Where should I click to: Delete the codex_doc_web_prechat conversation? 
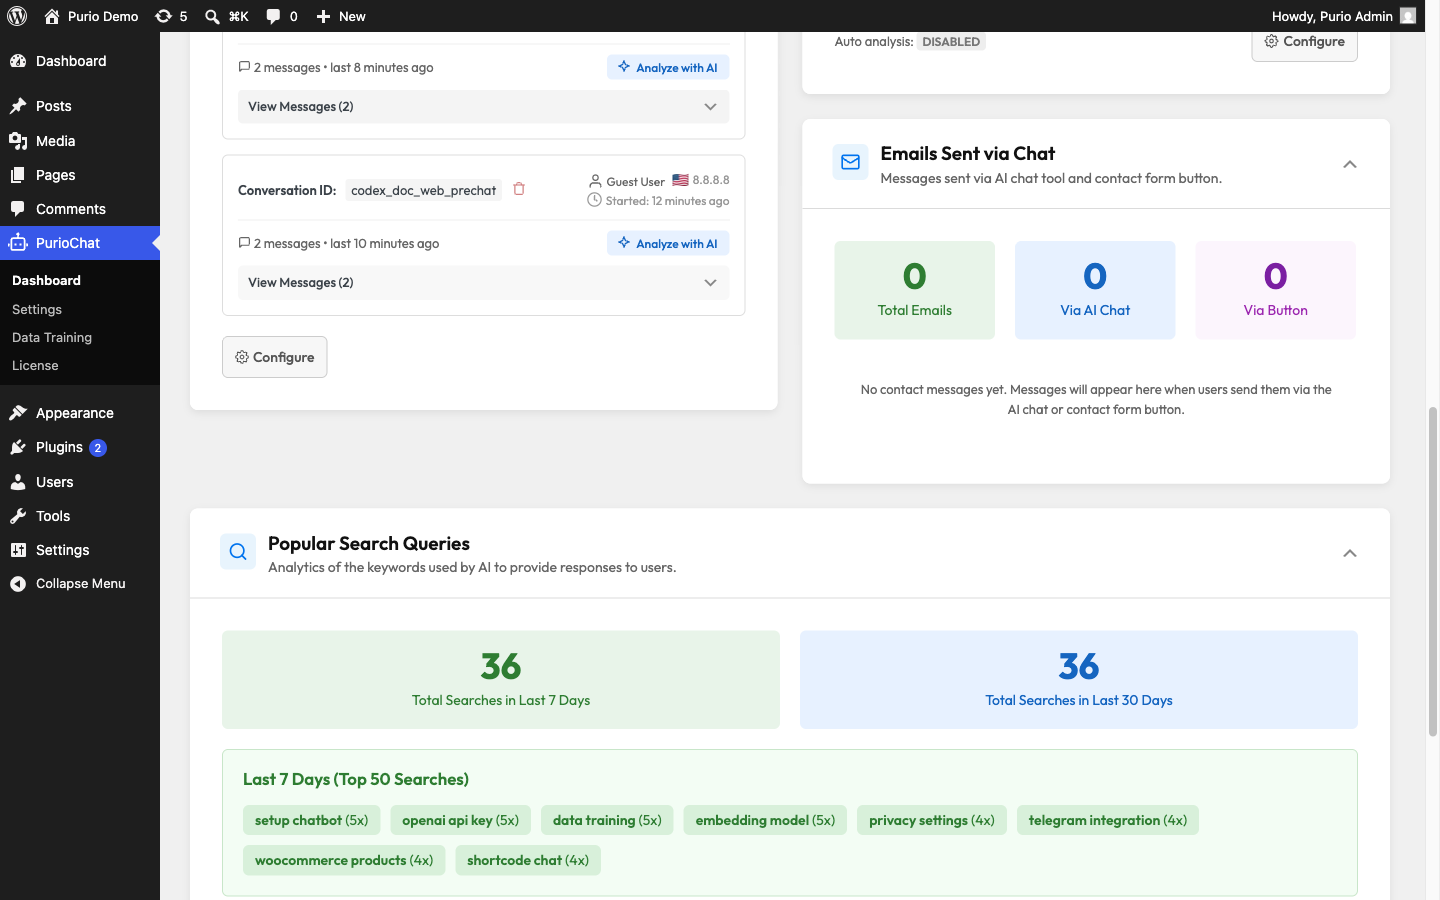(519, 189)
